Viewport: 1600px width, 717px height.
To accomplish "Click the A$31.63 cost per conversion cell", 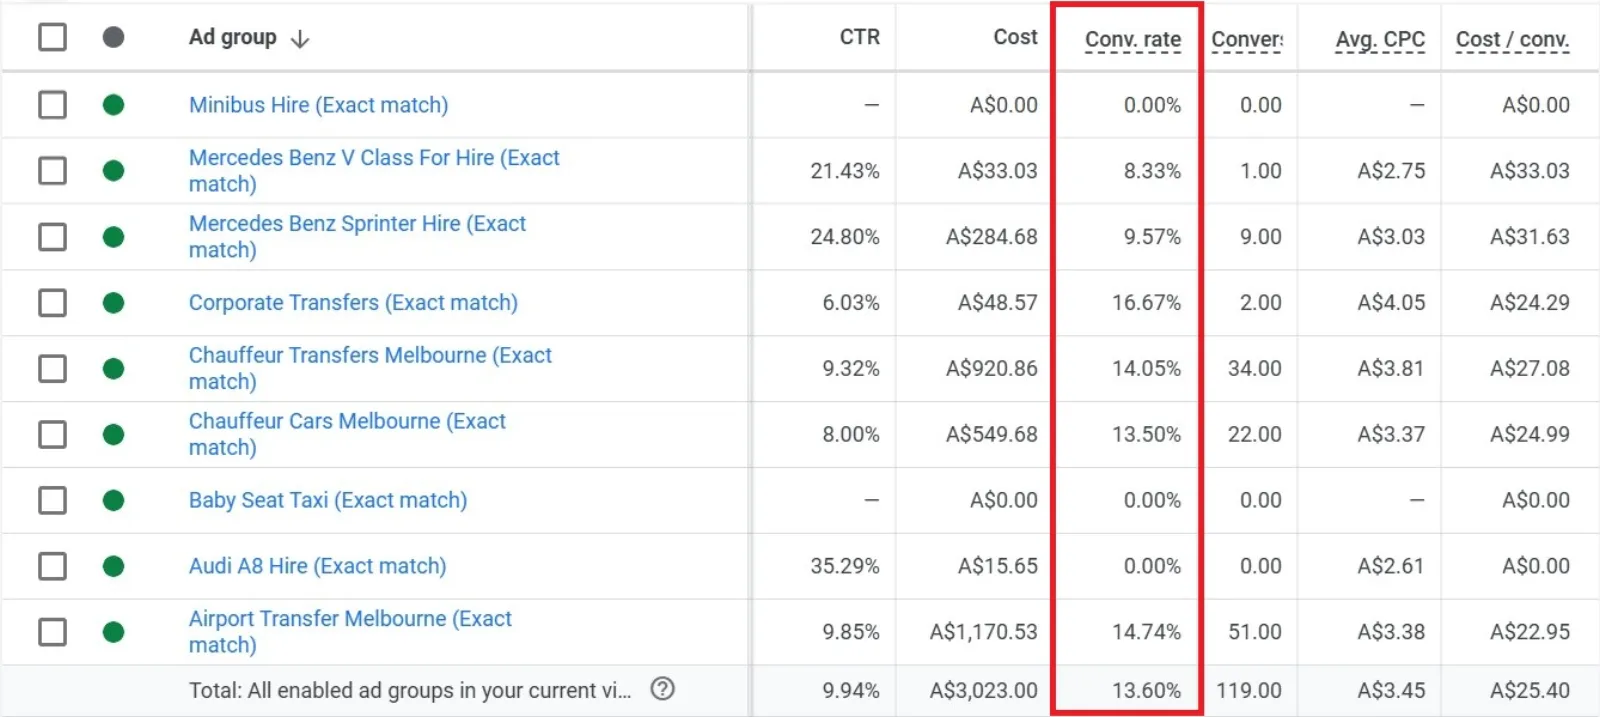I will [1530, 237].
